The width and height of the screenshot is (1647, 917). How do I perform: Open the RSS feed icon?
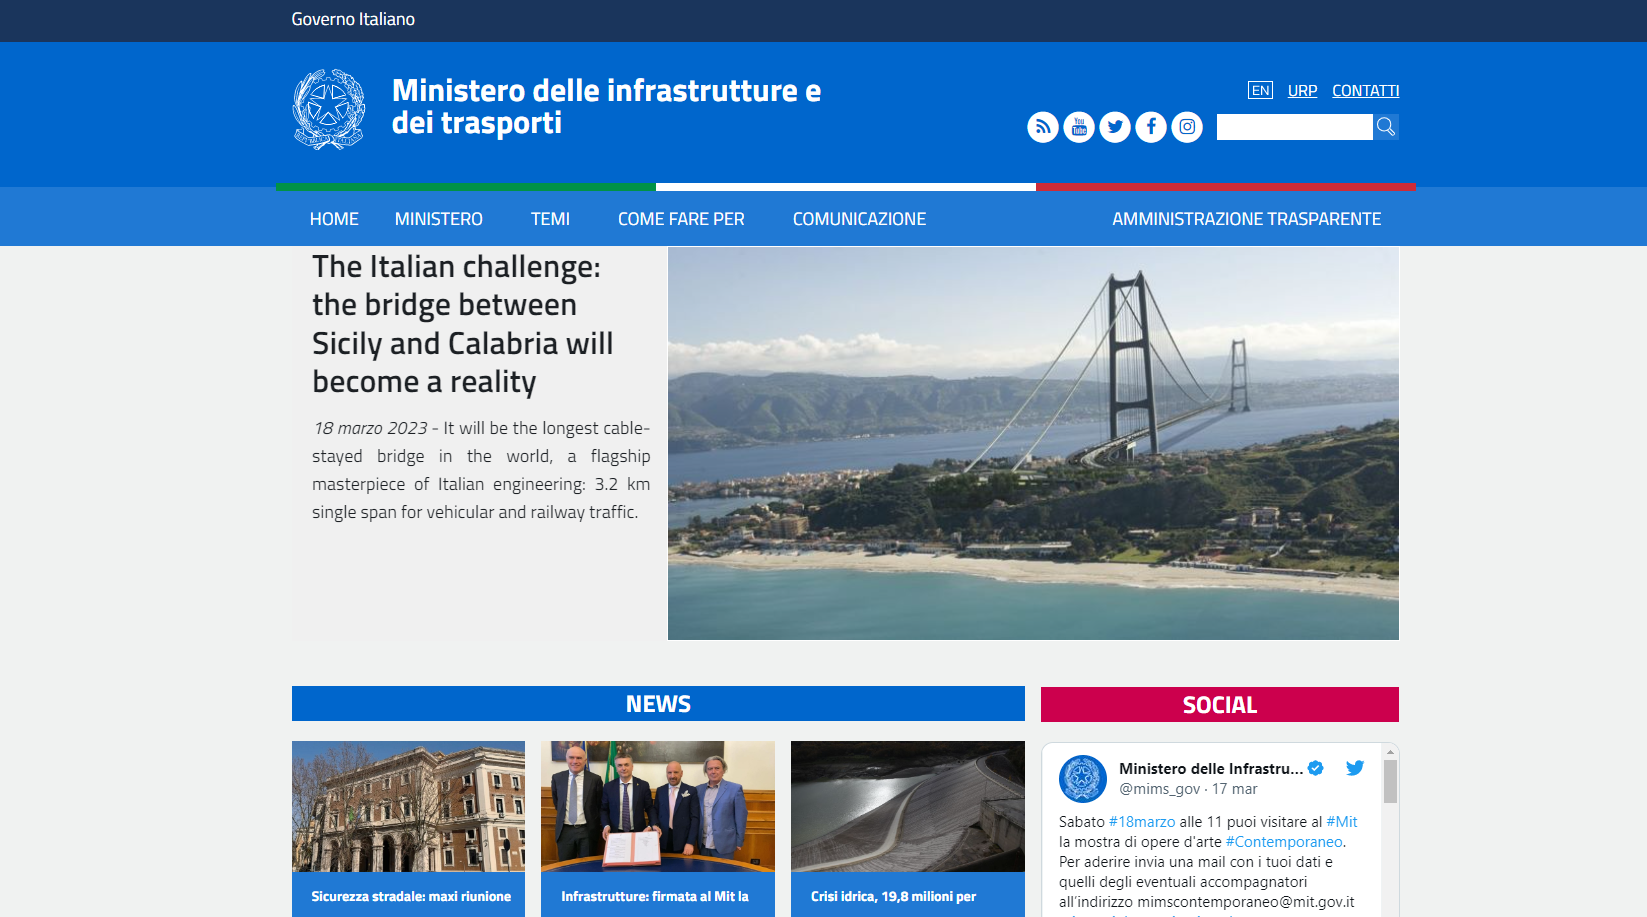point(1042,127)
